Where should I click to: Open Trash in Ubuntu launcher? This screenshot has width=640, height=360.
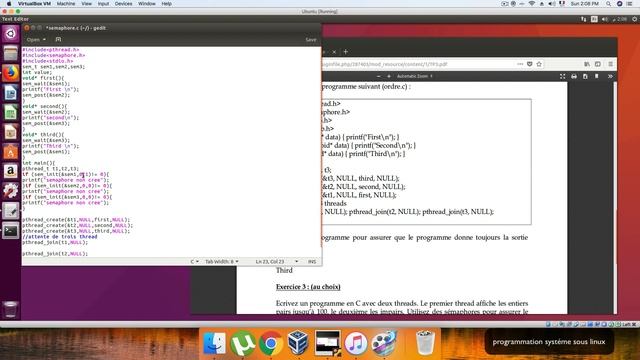11,309
